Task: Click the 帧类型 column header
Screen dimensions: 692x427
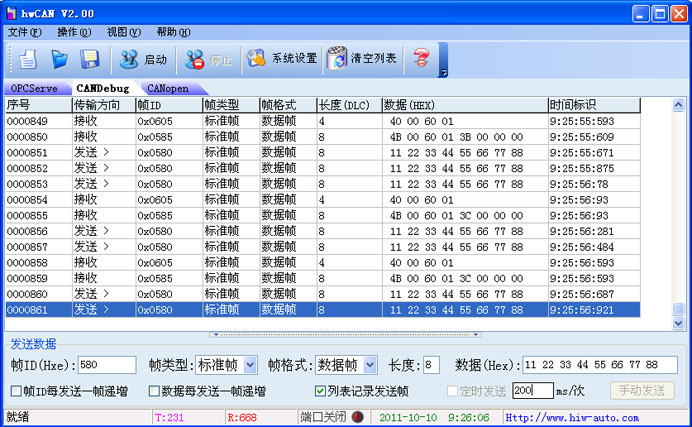Action: [x=231, y=105]
